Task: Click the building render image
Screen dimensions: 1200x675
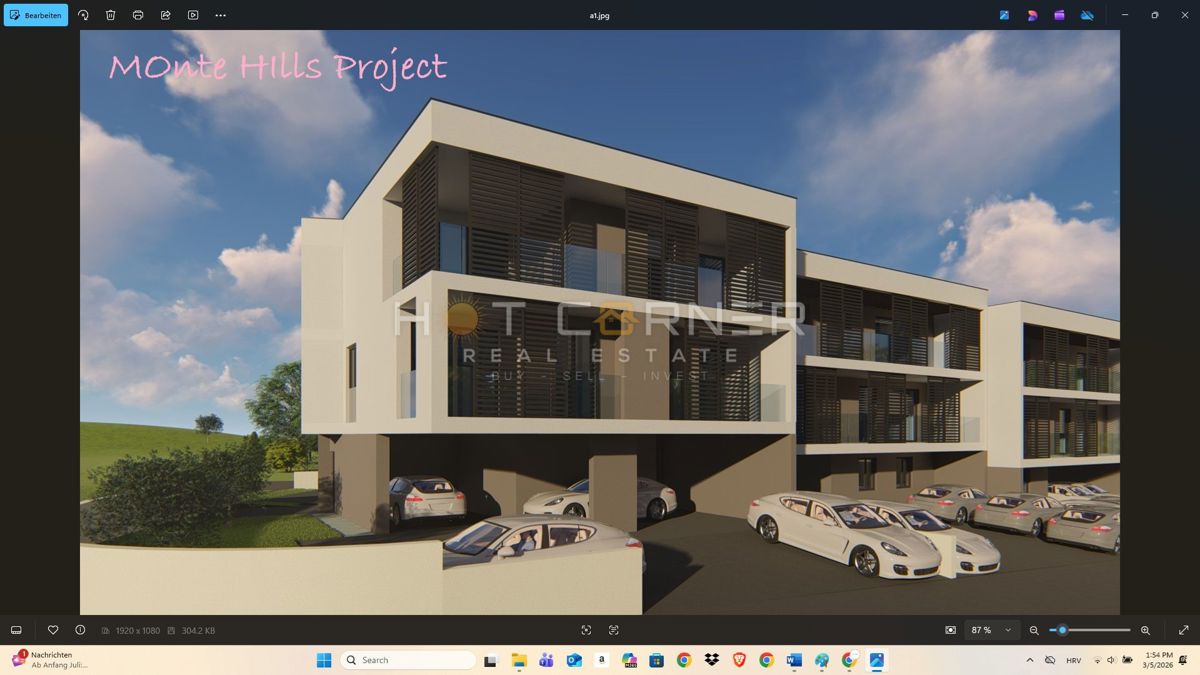Action: pyautogui.click(x=600, y=322)
